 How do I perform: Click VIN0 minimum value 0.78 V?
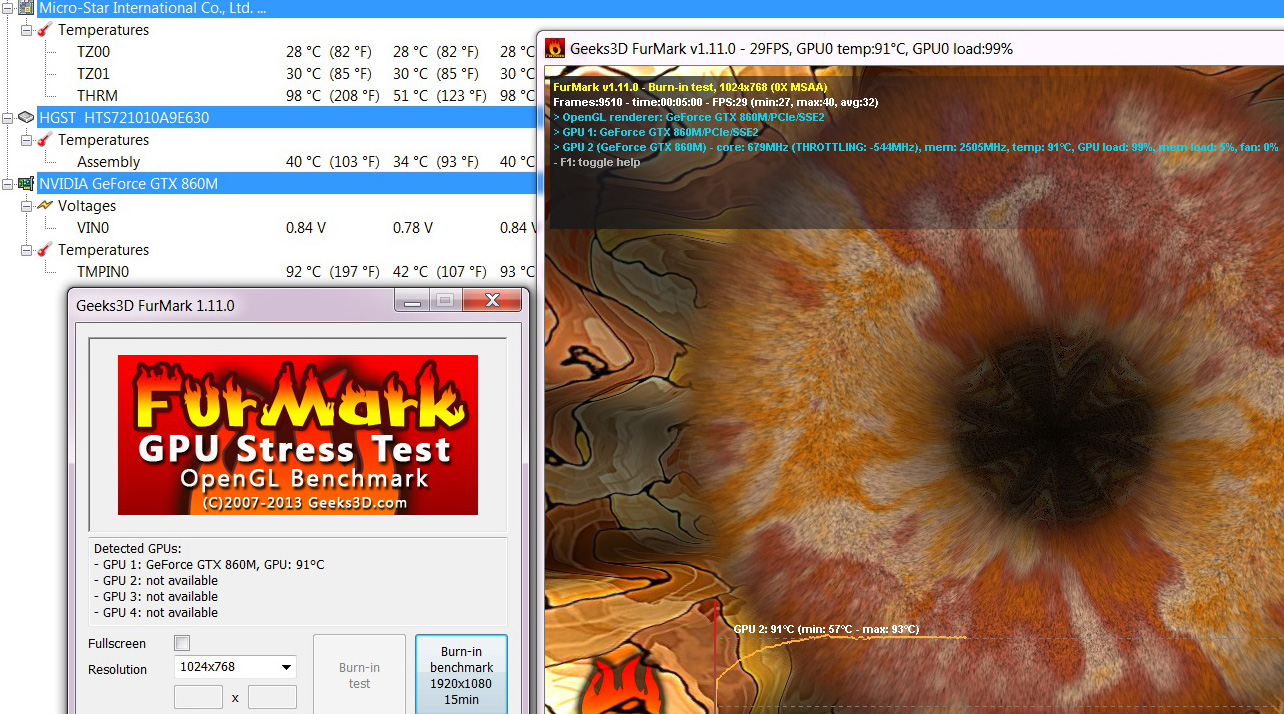(x=413, y=228)
